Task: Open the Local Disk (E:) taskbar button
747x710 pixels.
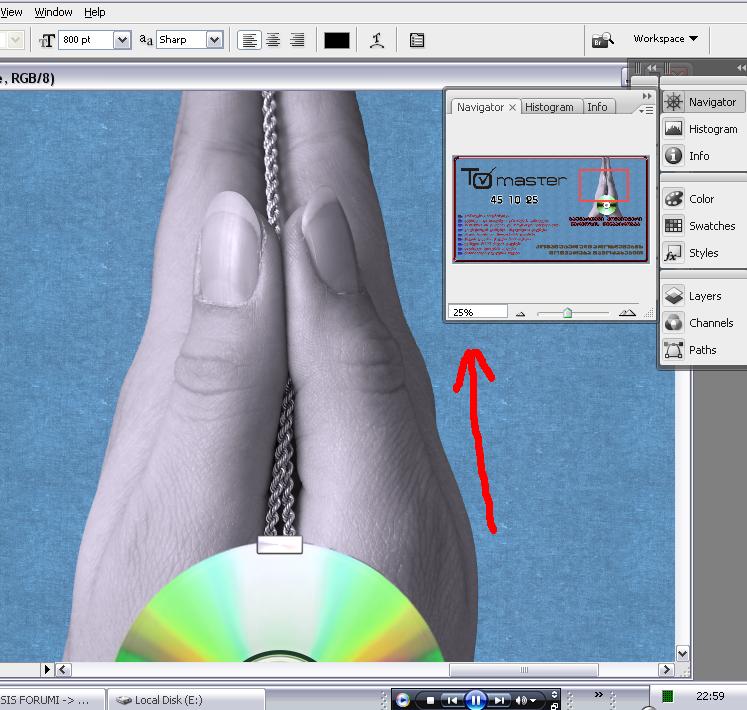Action: pos(185,700)
